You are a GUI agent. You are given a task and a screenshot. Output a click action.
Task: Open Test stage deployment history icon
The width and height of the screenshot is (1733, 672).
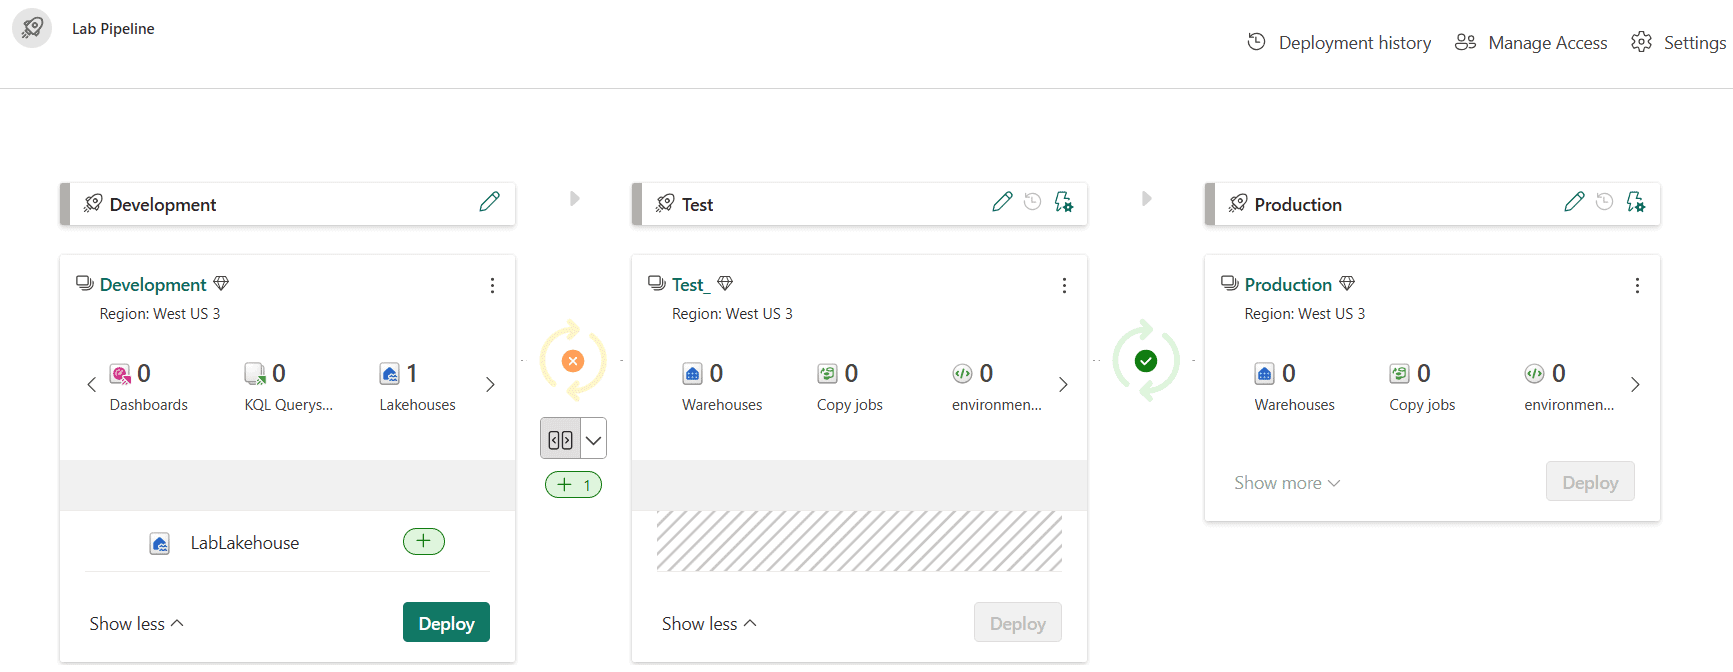pyautogui.click(x=1033, y=202)
